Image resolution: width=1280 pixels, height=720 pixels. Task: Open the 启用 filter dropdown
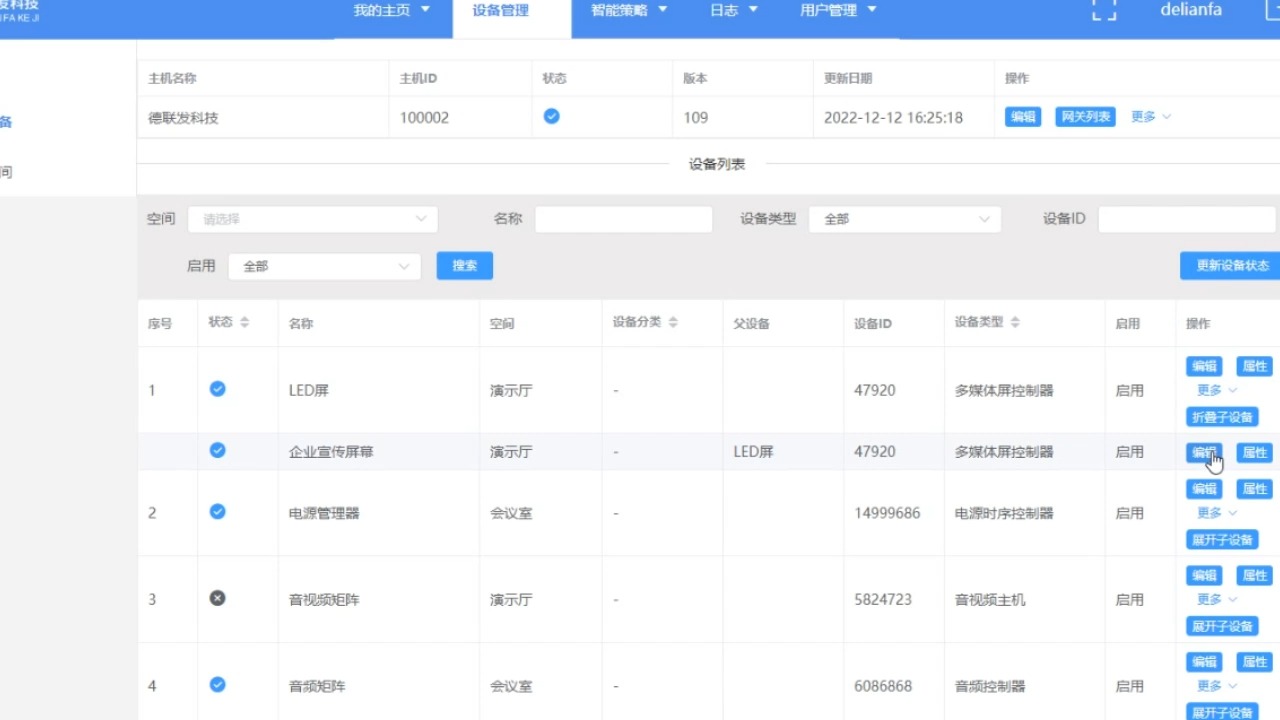pos(325,266)
